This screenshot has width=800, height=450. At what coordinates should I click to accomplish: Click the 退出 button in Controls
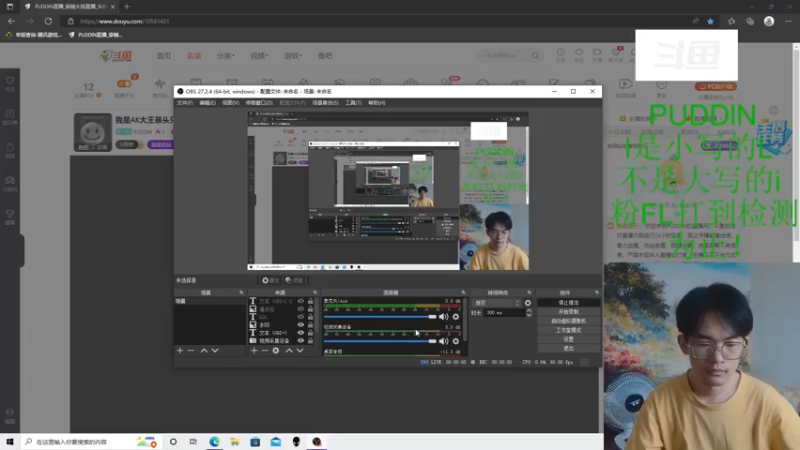568,348
